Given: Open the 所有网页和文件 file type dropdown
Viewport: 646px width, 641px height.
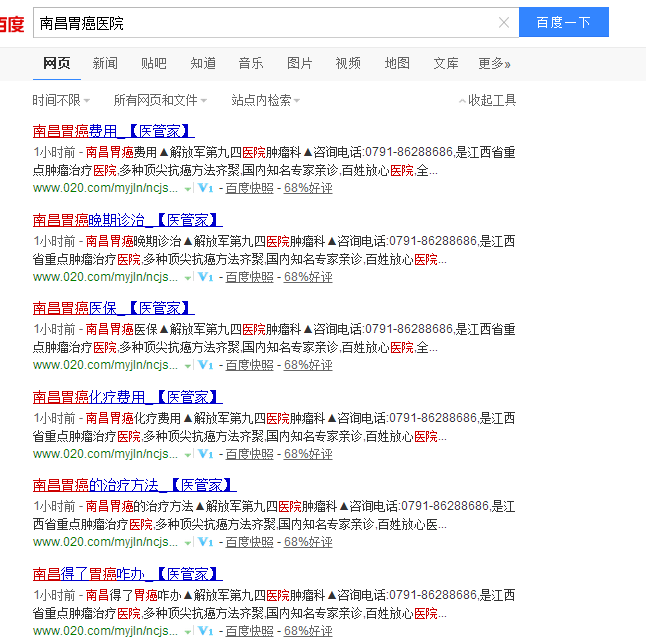Looking at the screenshot, I should point(160,100).
